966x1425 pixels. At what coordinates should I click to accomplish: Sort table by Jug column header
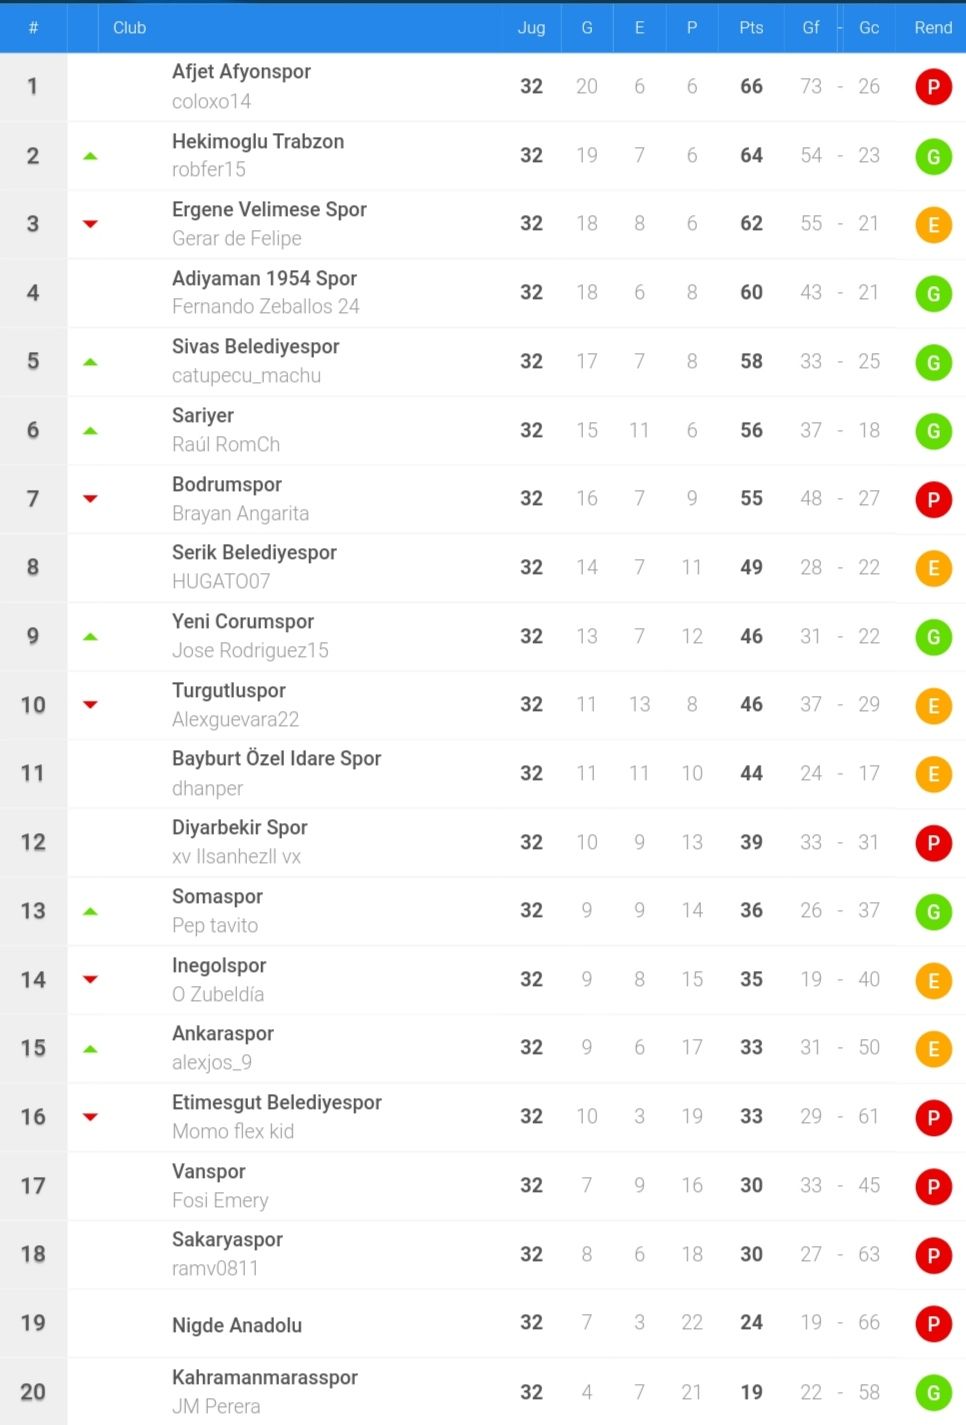(531, 28)
